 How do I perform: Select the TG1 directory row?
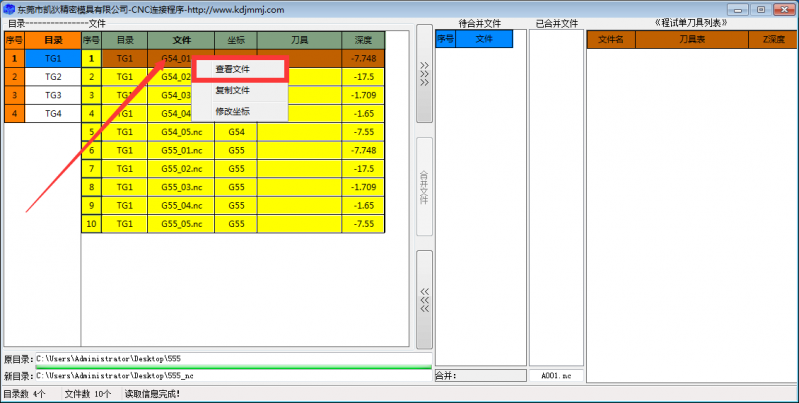(53, 59)
